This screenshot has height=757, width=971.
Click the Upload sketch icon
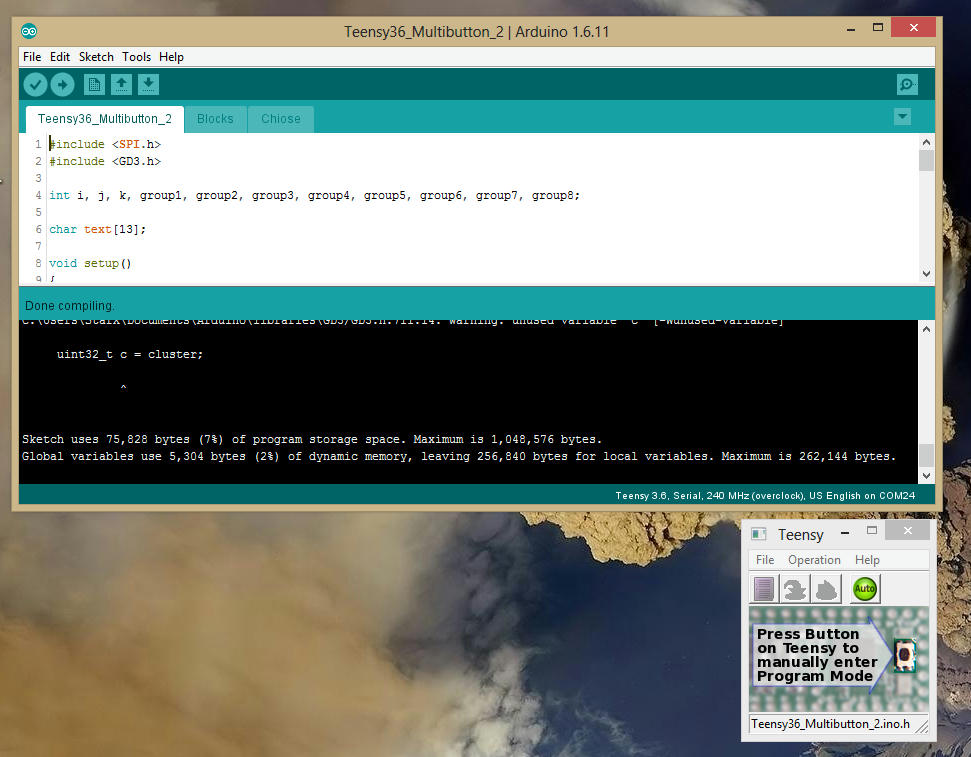point(62,84)
